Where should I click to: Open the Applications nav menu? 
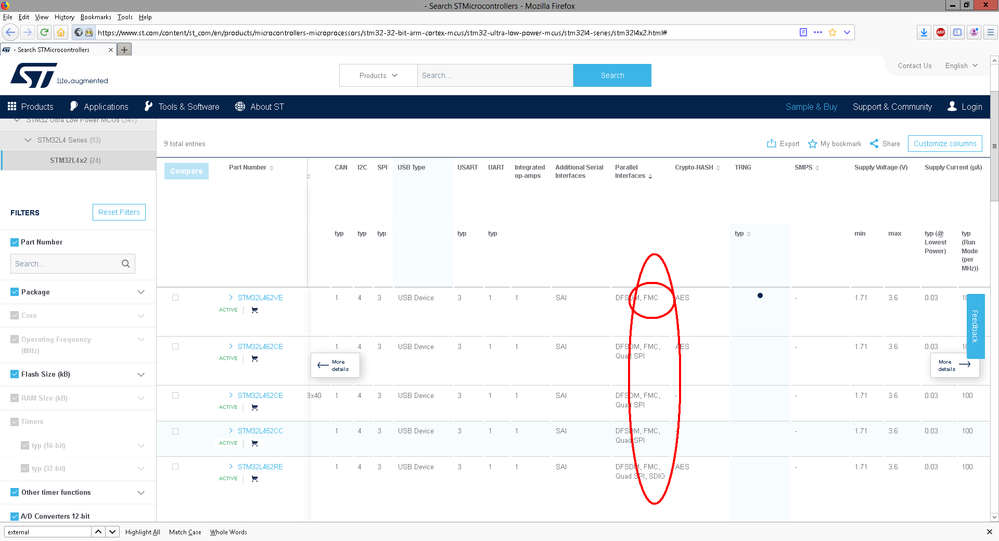99,106
